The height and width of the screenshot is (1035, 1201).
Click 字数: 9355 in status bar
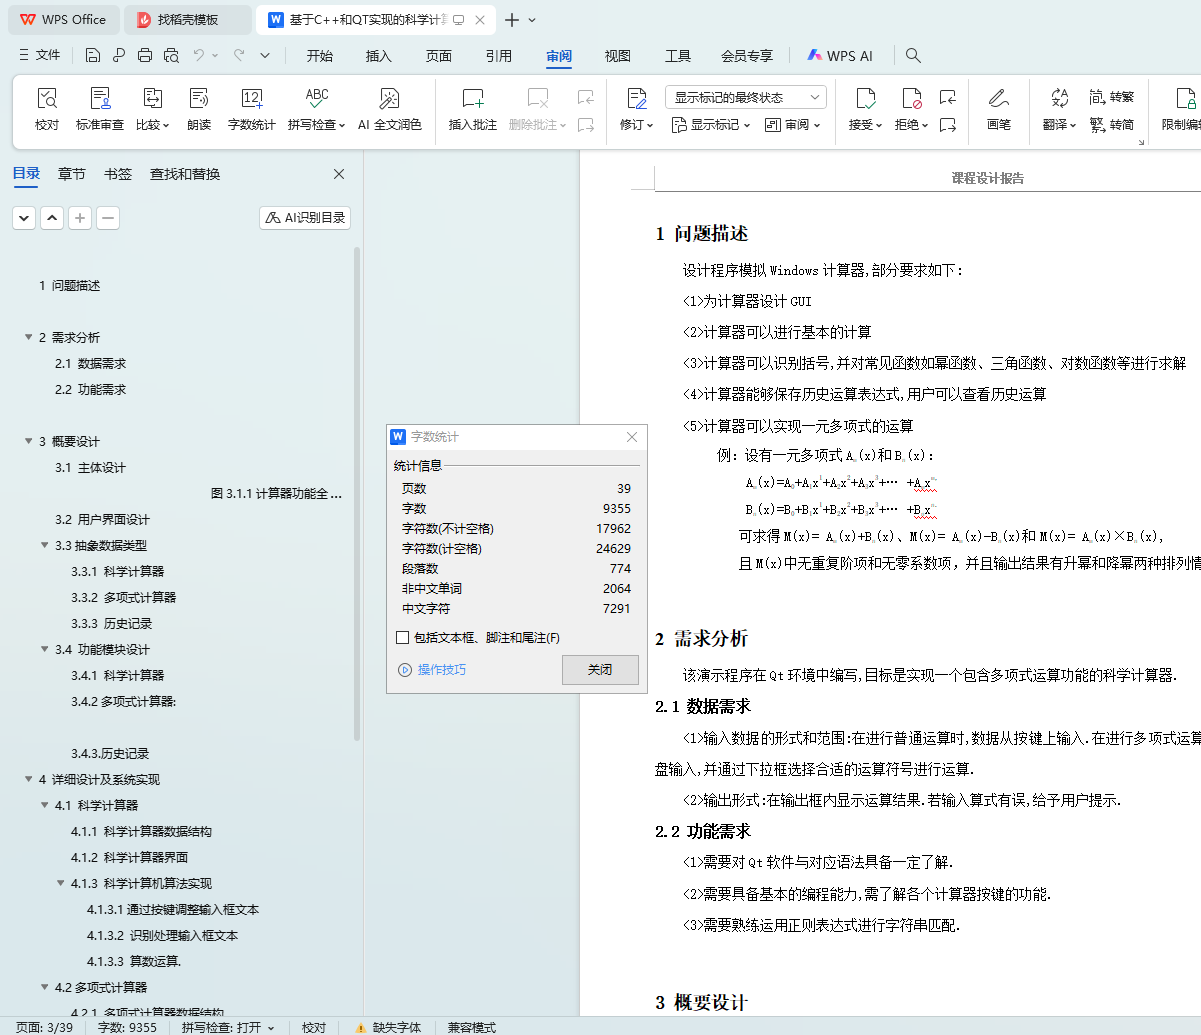[127, 1027]
